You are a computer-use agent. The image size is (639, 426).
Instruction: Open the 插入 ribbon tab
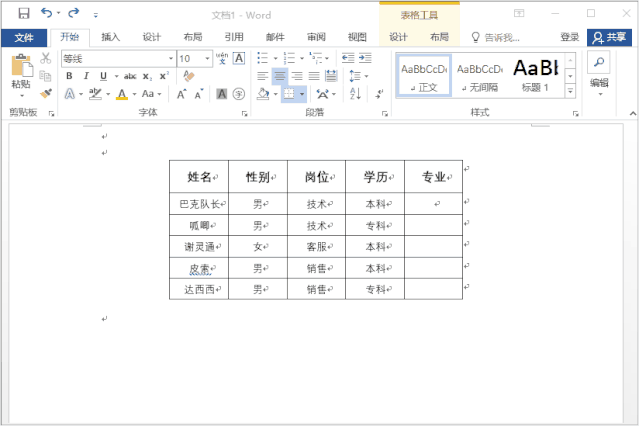click(x=110, y=37)
